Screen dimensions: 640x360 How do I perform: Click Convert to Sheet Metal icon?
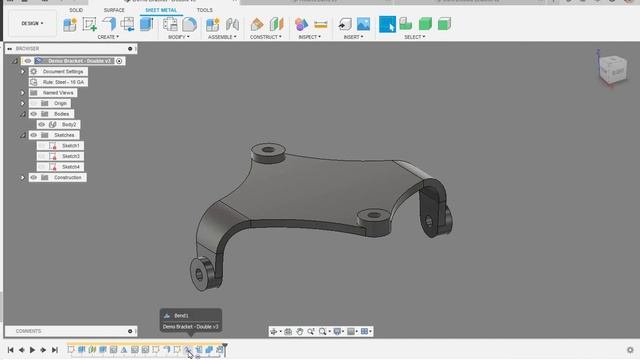147,24
